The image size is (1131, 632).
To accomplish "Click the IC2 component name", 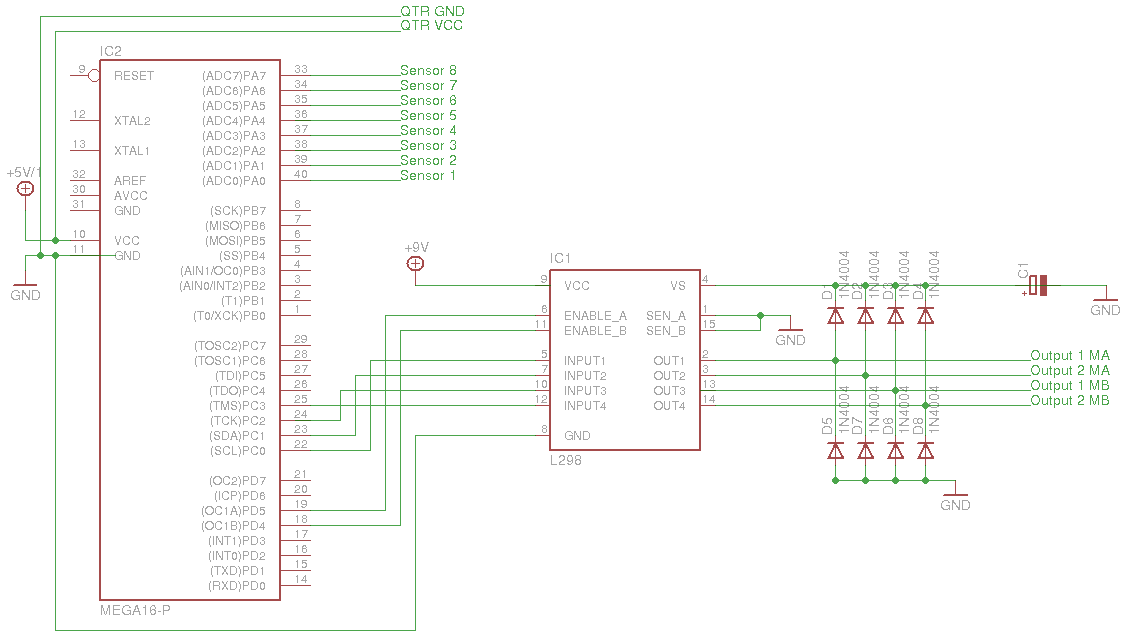I will coord(111,51).
